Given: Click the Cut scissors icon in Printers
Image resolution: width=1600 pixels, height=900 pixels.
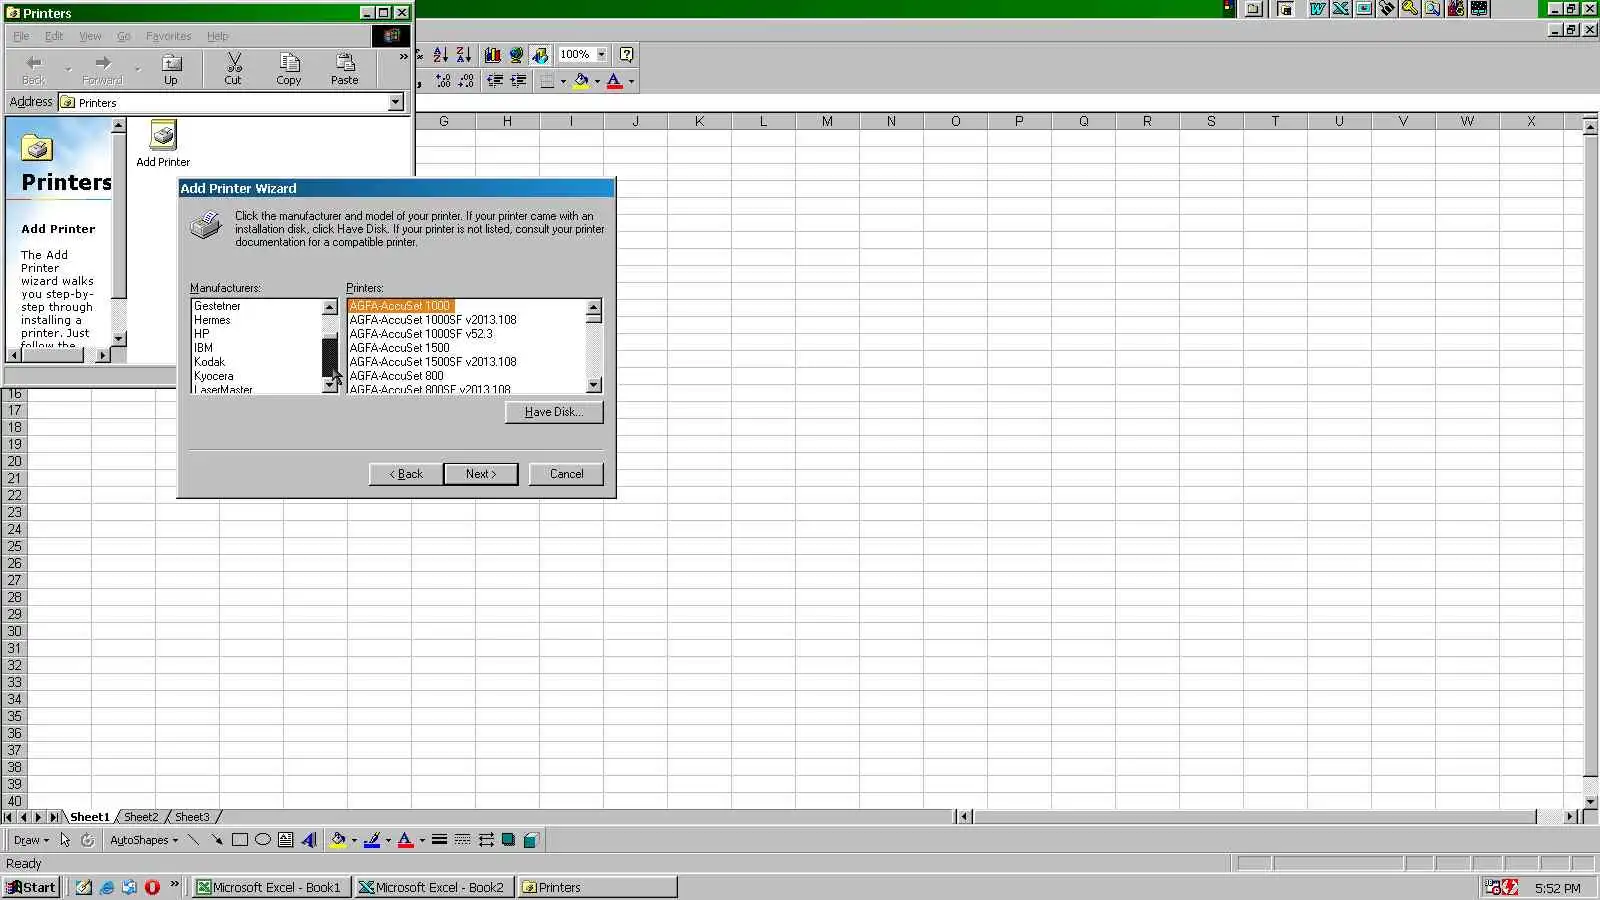Looking at the screenshot, I should 233,69.
